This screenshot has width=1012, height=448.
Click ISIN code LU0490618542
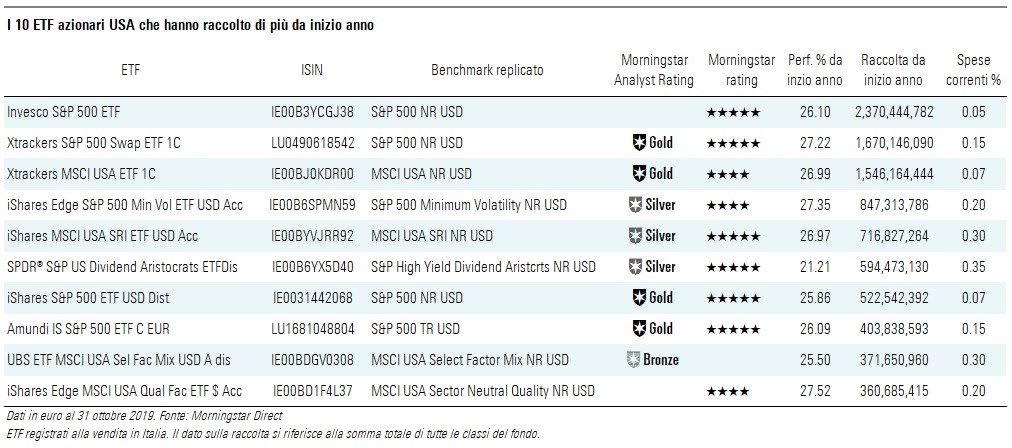[312, 143]
